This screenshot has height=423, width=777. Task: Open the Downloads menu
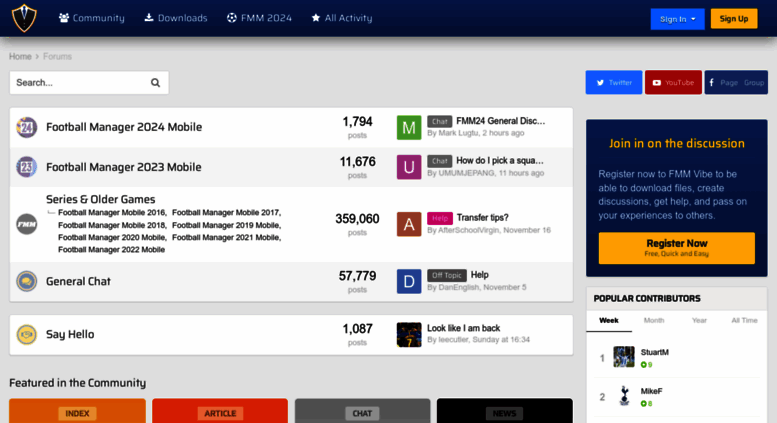tap(176, 18)
